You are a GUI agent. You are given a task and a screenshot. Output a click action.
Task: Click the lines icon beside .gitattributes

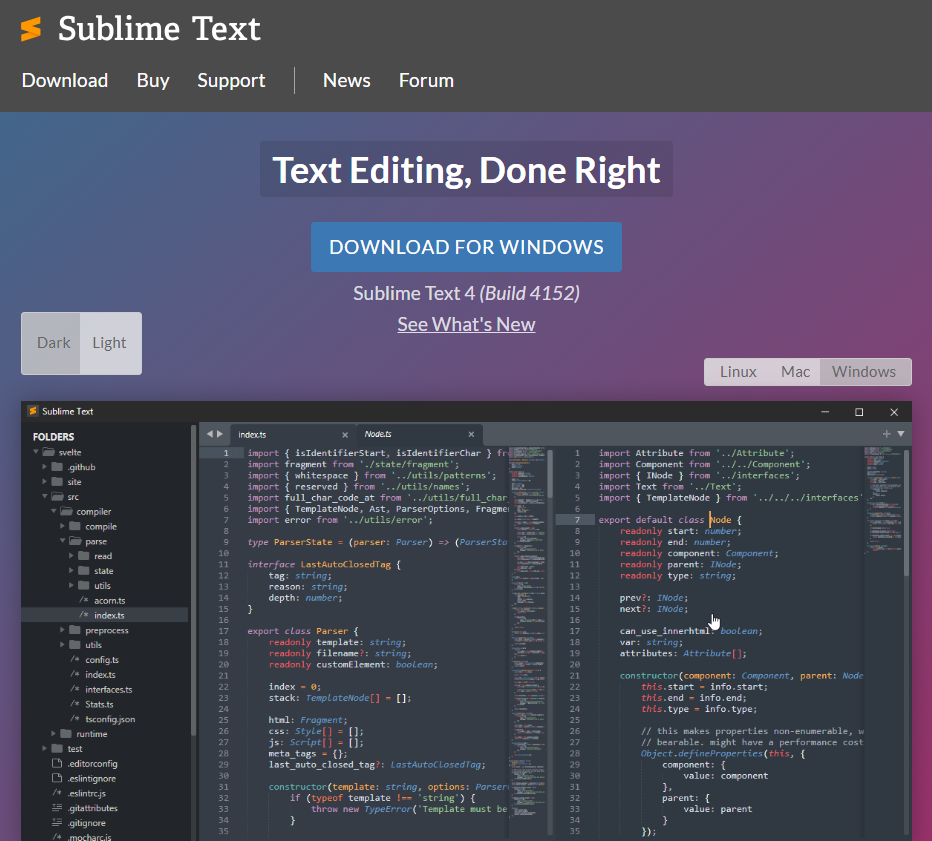(x=57, y=808)
